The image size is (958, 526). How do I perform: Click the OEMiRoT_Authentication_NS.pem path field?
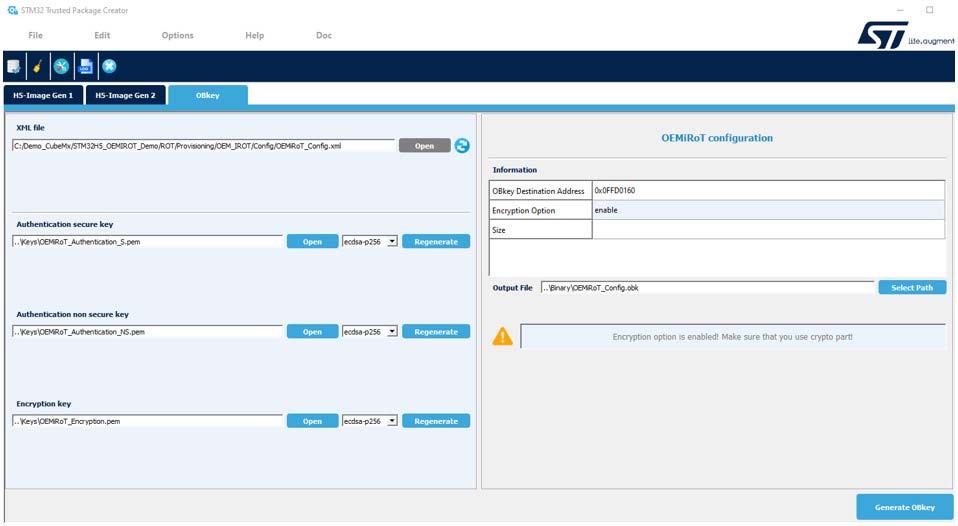tap(147, 332)
